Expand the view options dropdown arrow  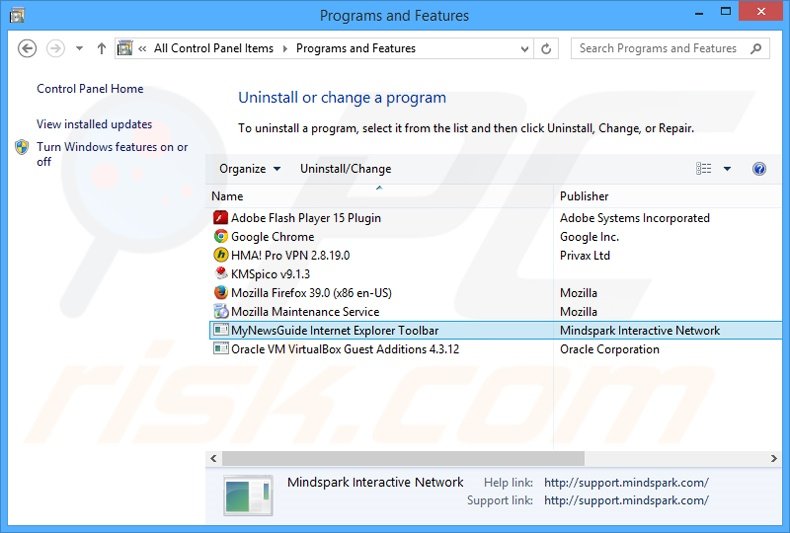(x=727, y=169)
